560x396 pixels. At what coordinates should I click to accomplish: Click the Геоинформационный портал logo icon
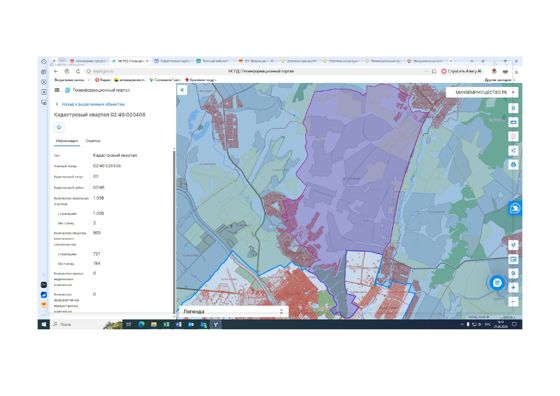tap(67, 90)
